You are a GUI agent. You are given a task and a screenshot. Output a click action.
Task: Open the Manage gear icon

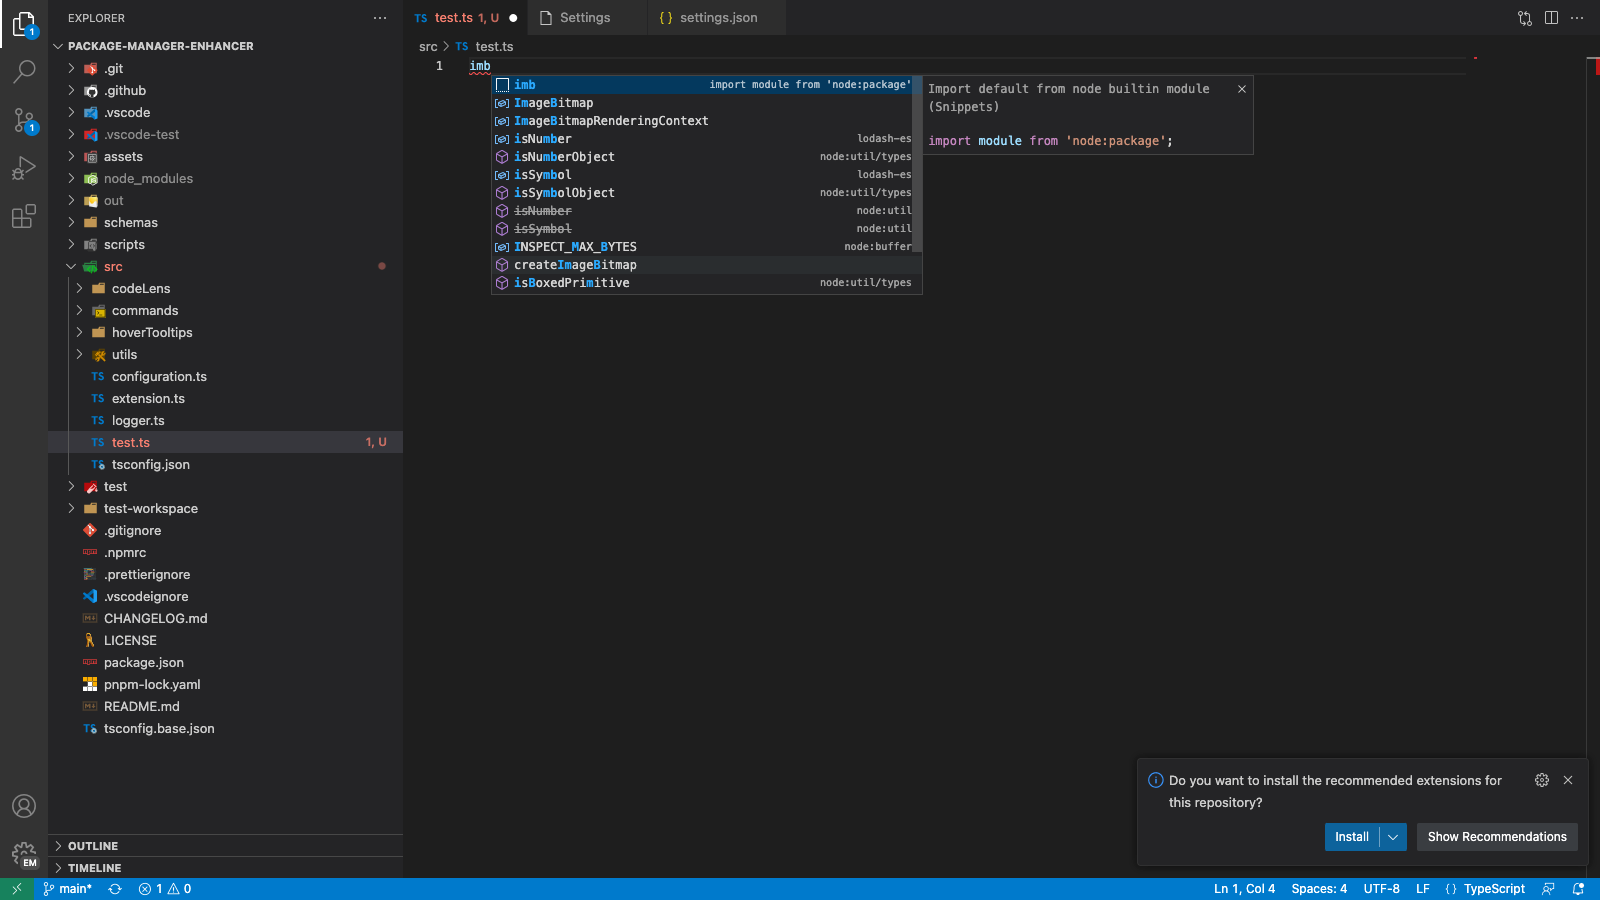pyautogui.click(x=24, y=854)
